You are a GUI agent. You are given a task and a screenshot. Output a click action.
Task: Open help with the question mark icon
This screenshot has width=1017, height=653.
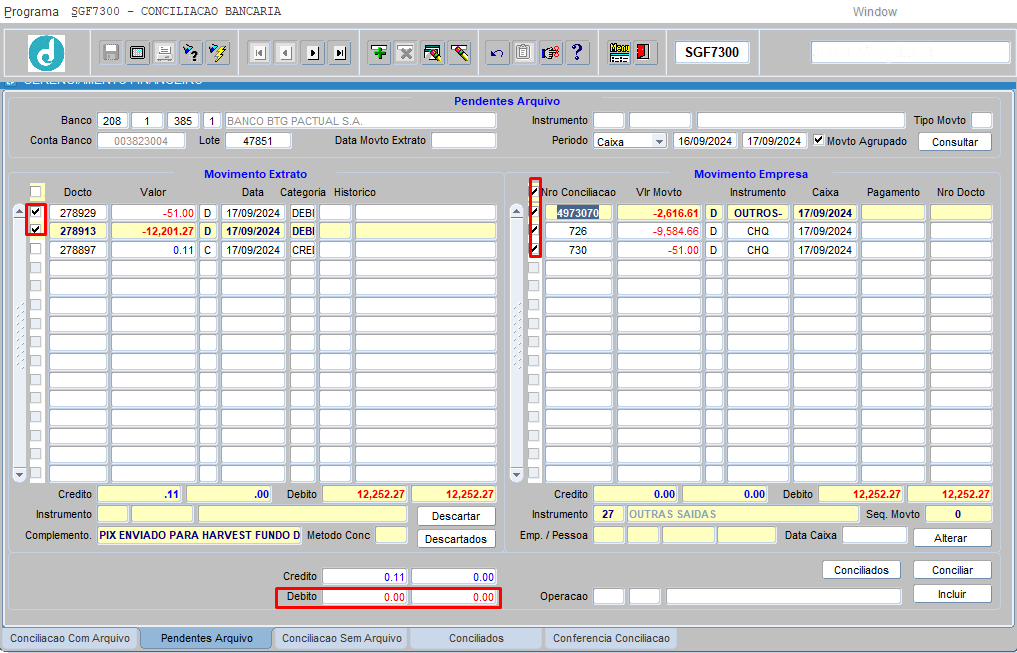577,53
